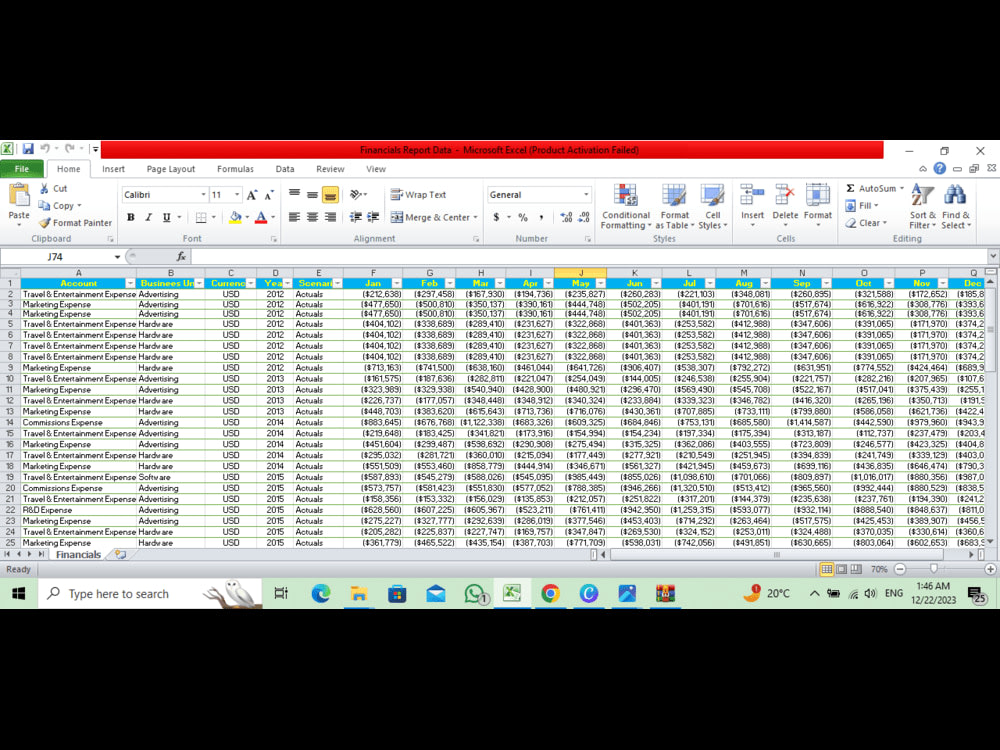This screenshot has height=750, width=1000.
Task: Zoom out with the minus button
Action: coord(900,569)
